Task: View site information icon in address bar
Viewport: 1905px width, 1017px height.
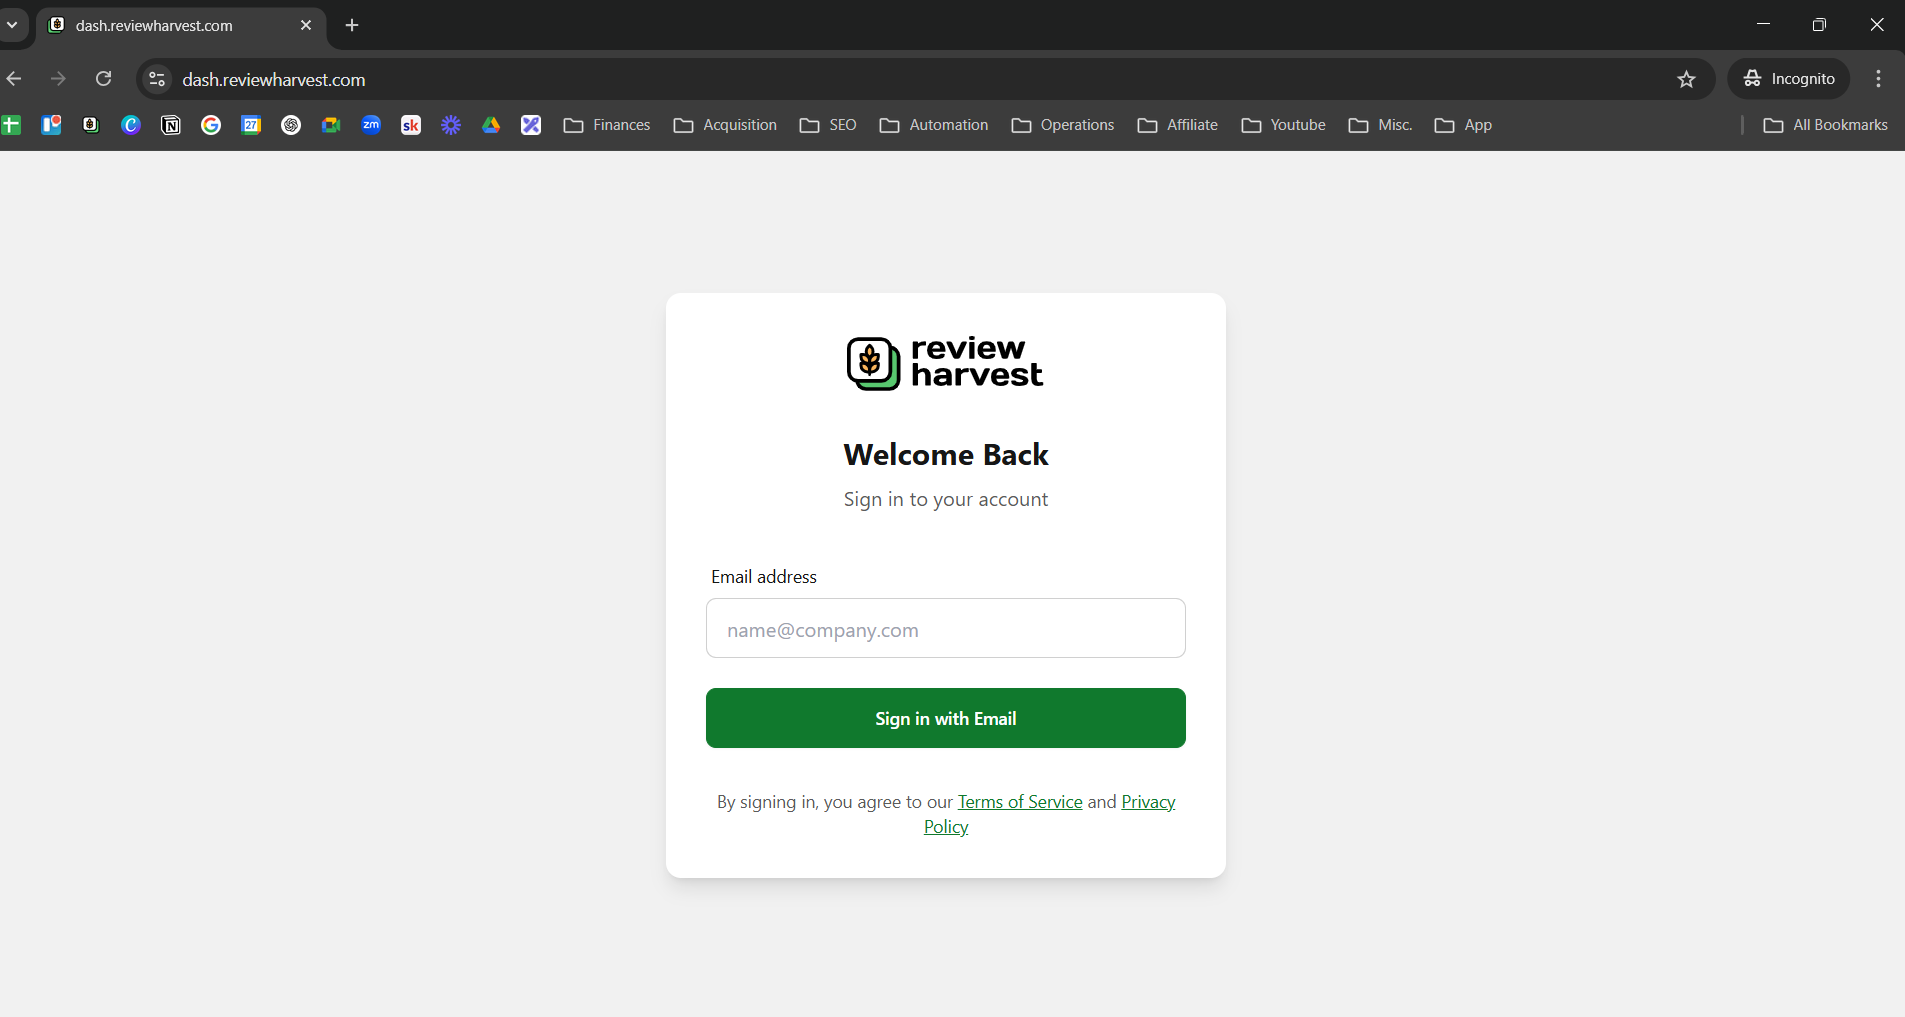Action: (x=157, y=79)
